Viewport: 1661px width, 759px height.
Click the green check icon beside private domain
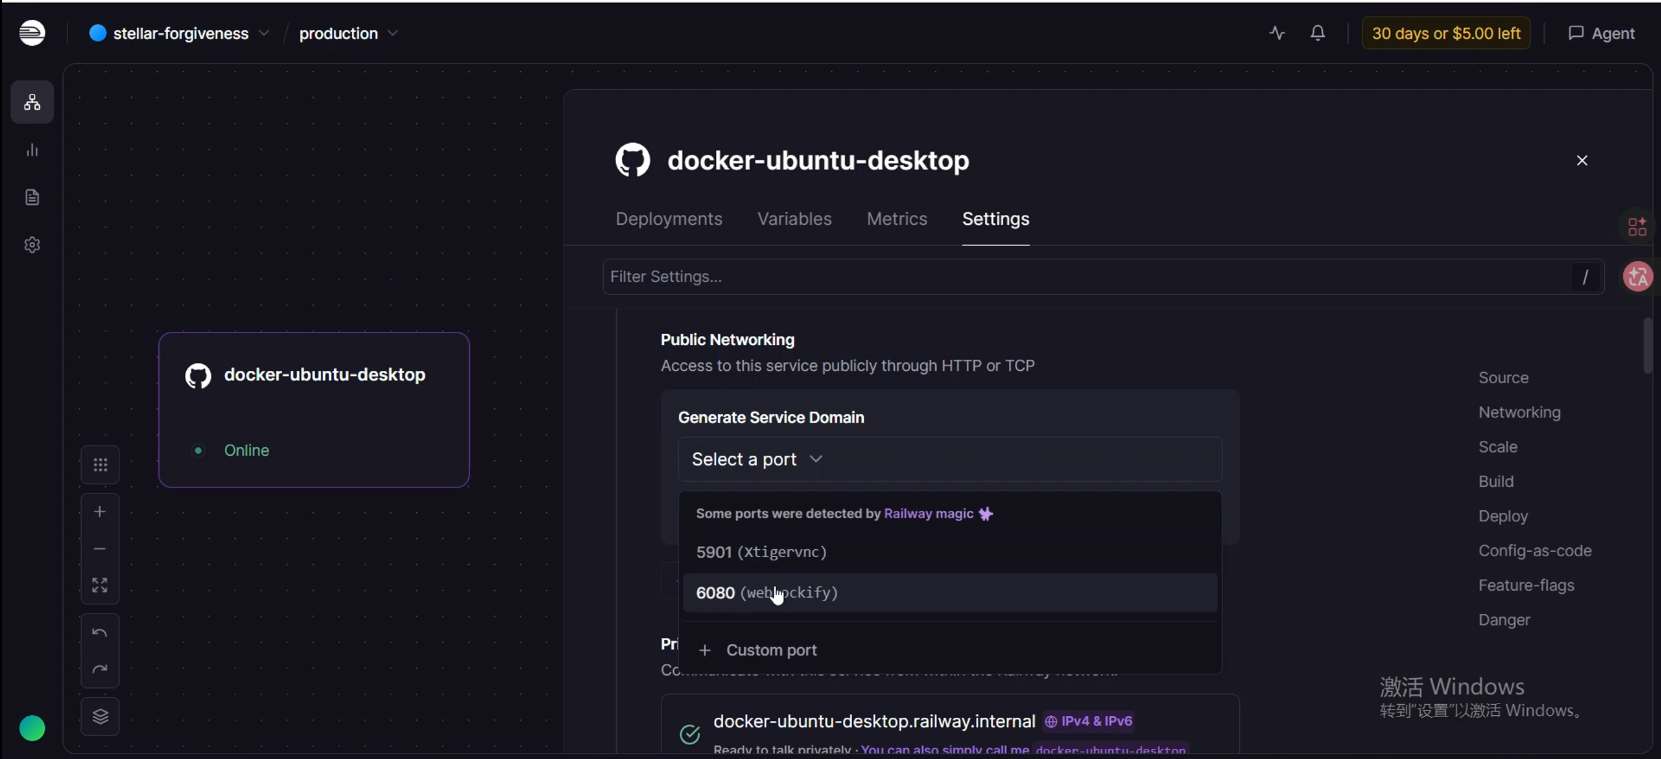pyautogui.click(x=690, y=735)
